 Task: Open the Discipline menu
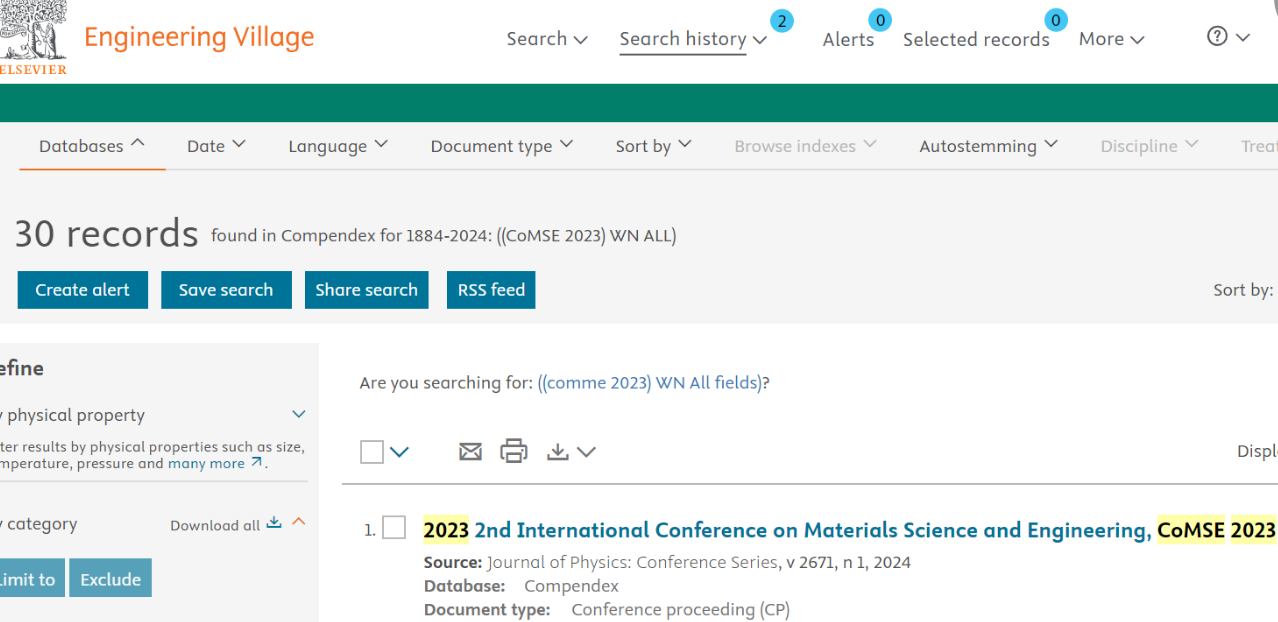1149,146
